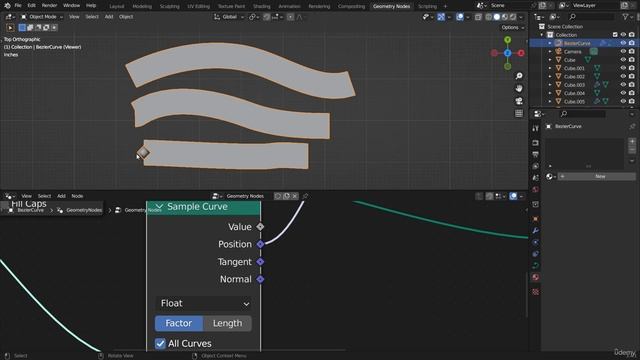The image size is (640, 360).
Task: Open the Global transform orientation dropdown
Action: click(229, 17)
